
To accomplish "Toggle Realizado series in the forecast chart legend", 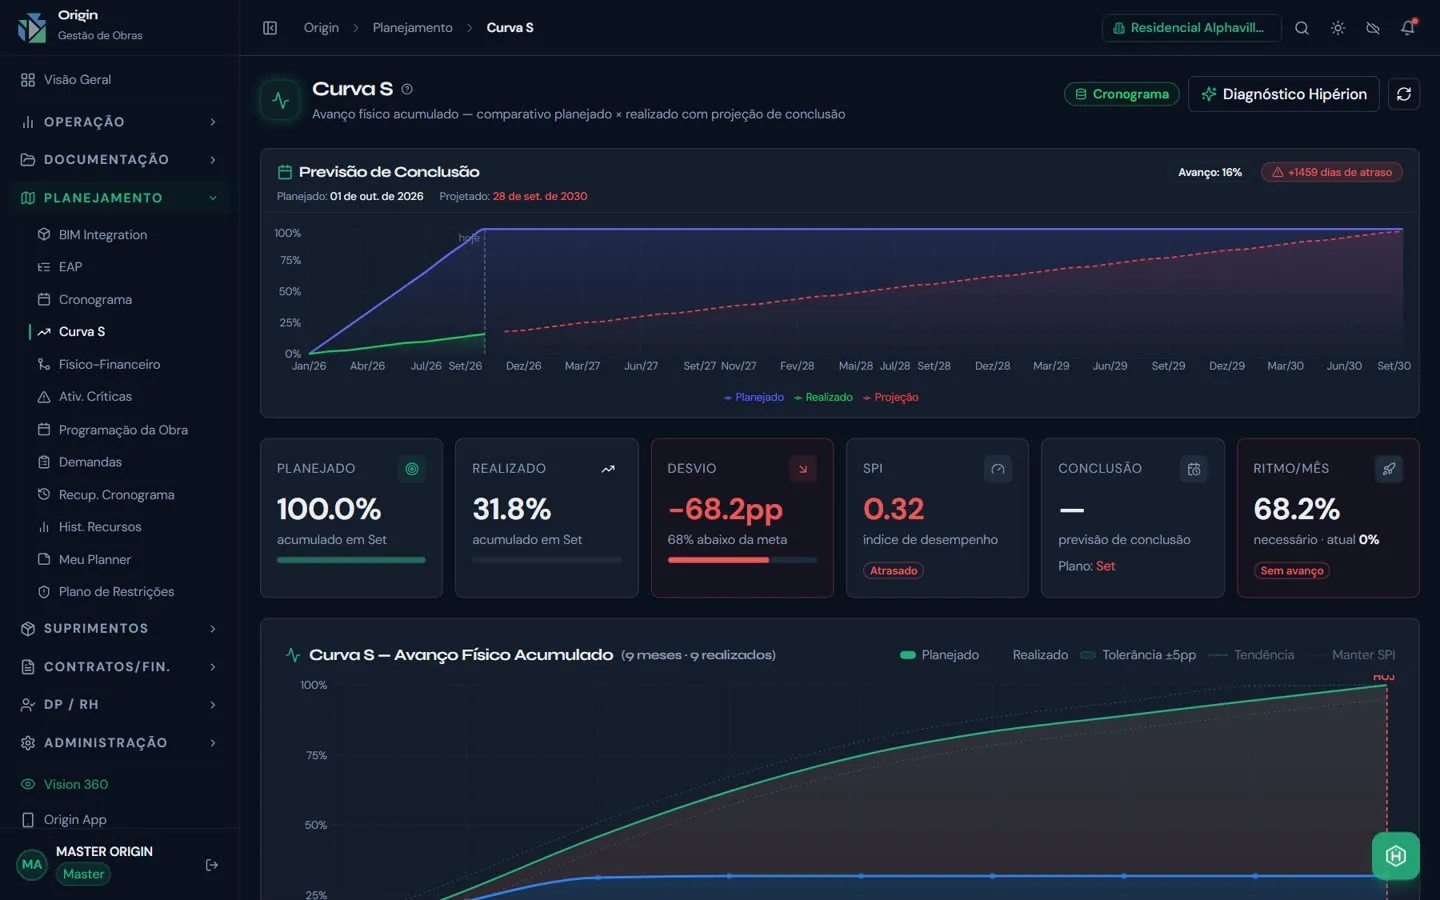I will click(x=823, y=398).
